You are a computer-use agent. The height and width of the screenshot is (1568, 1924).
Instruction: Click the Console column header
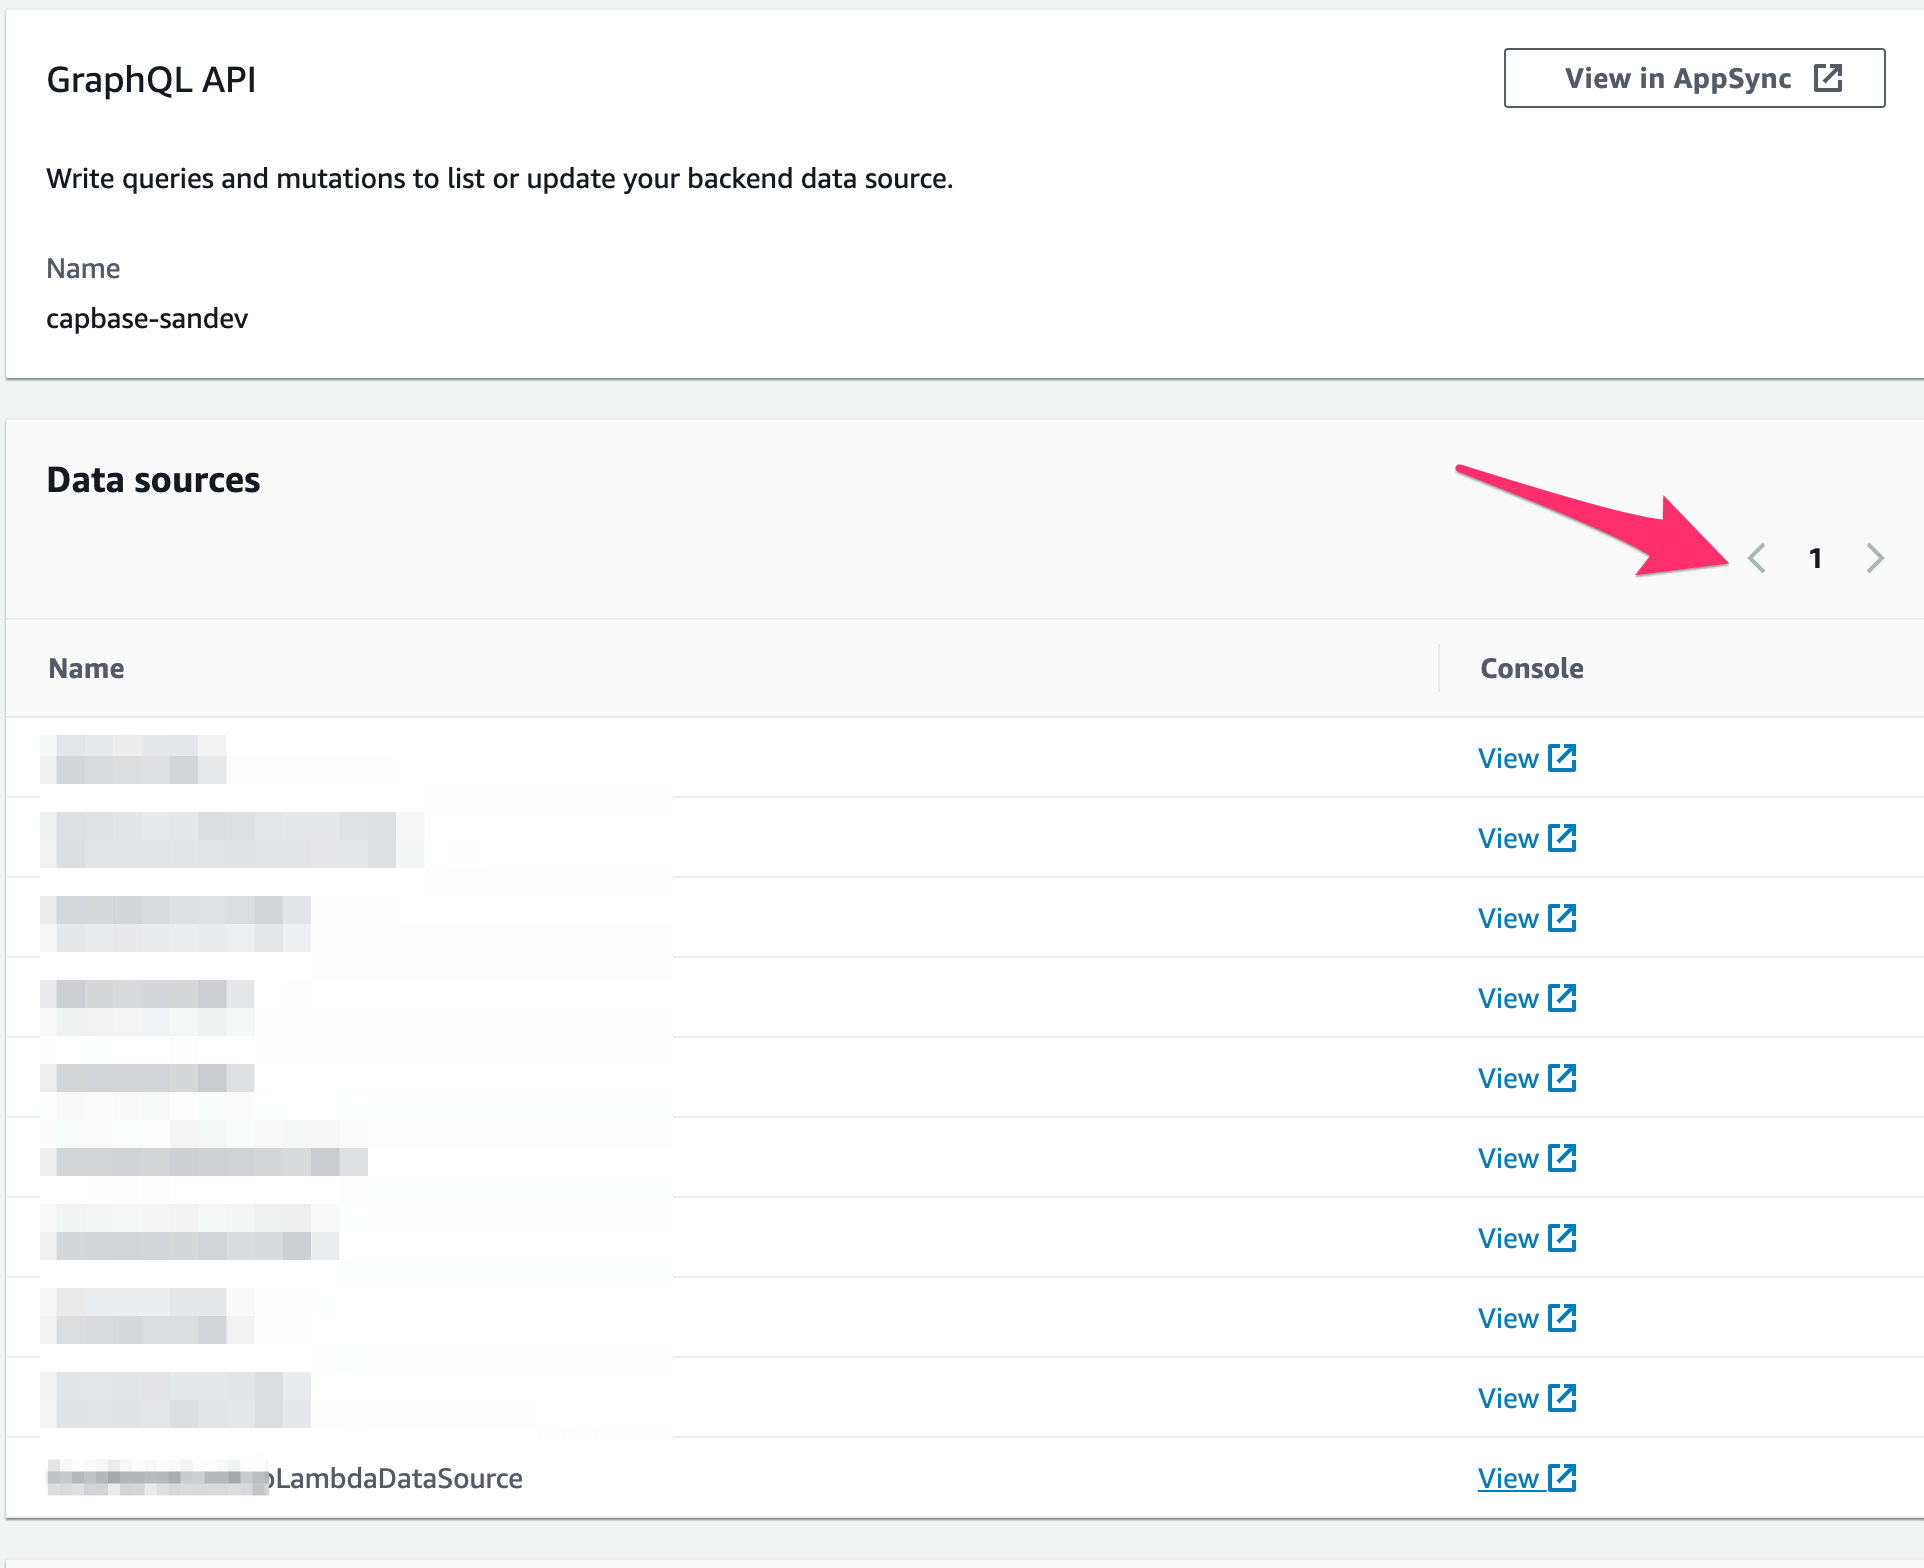(1531, 668)
